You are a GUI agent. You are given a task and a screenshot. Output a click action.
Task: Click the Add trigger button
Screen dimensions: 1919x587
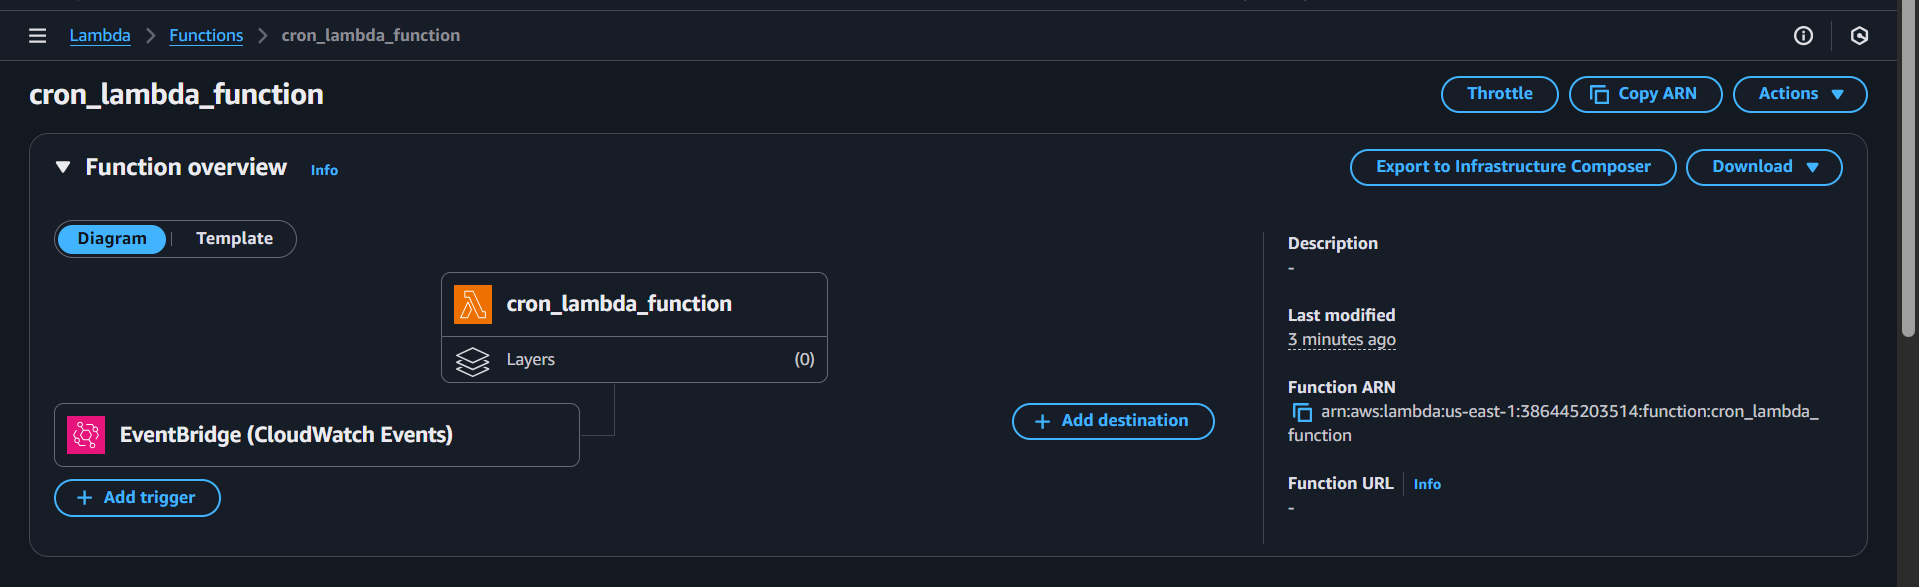[137, 498]
